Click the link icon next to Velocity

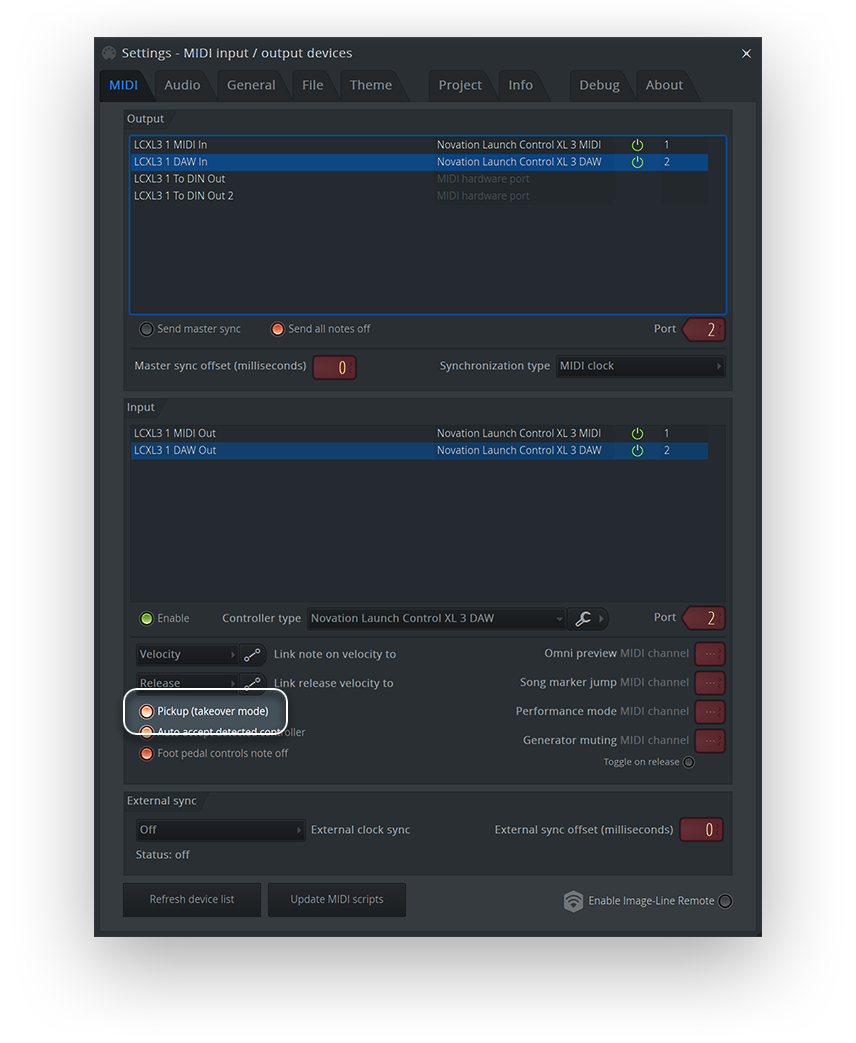point(252,655)
